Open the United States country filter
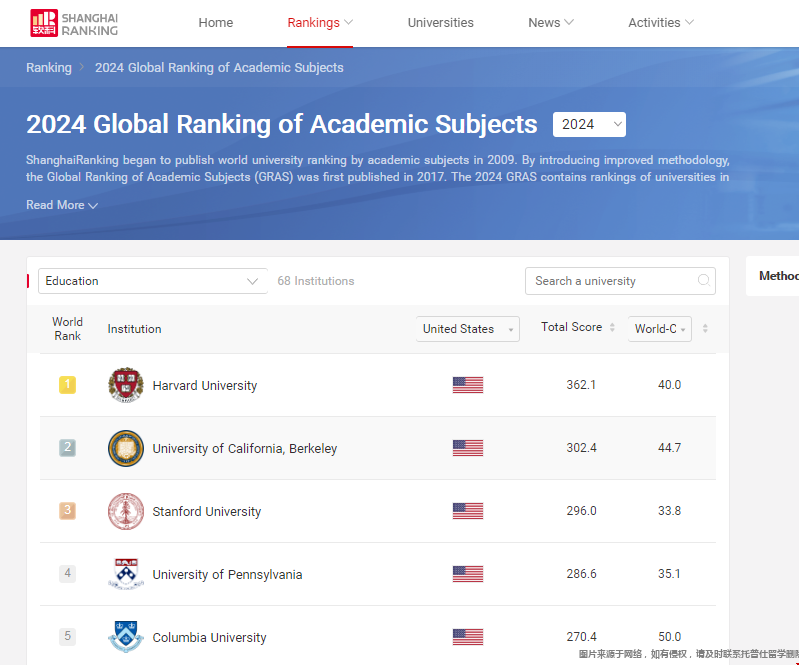799x665 pixels. tap(468, 329)
